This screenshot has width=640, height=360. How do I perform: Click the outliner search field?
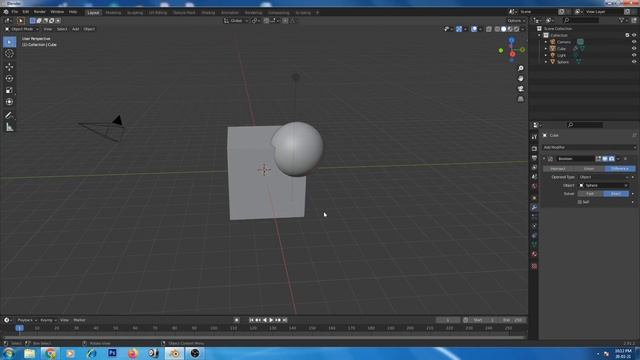click(x=581, y=20)
